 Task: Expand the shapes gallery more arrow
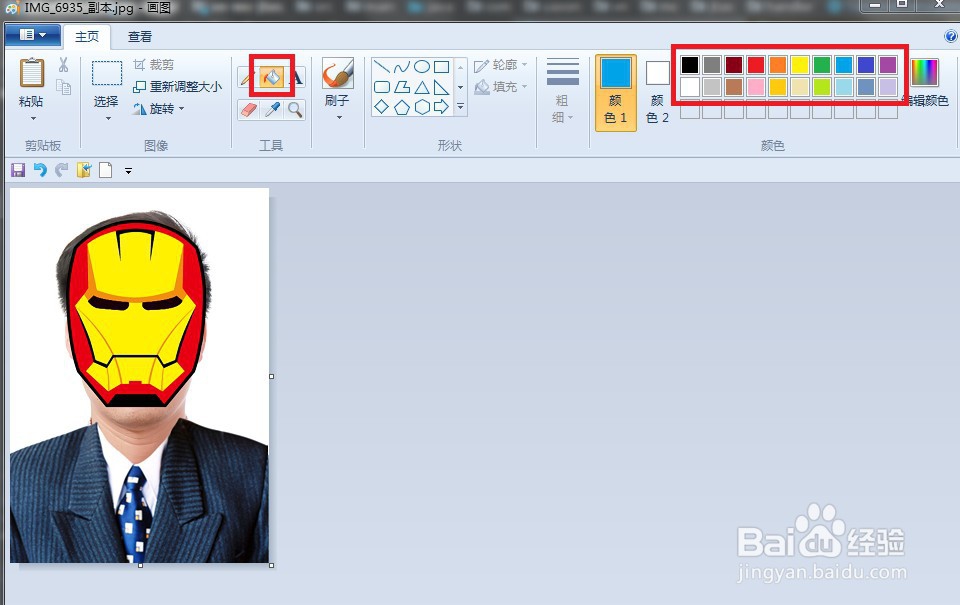tap(460, 107)
